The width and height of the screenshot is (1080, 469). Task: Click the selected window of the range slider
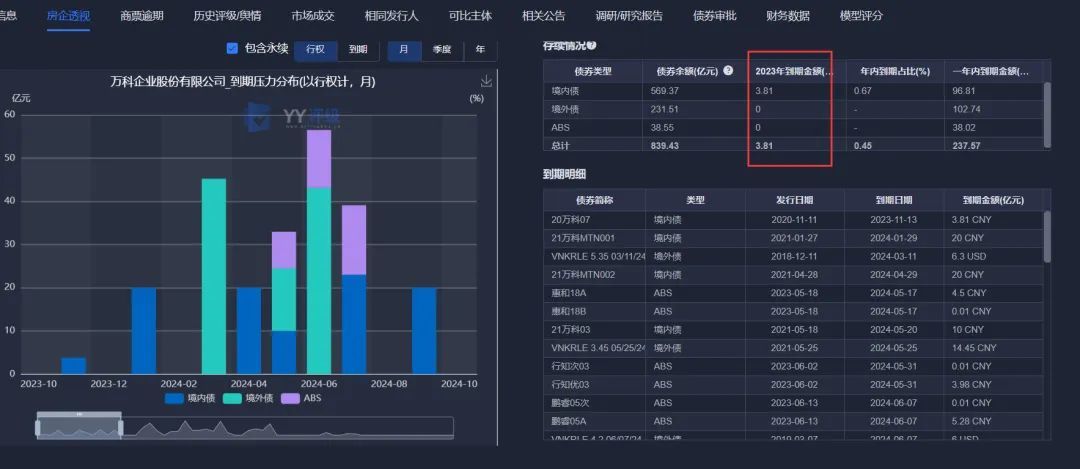click(x=79, y=428)
